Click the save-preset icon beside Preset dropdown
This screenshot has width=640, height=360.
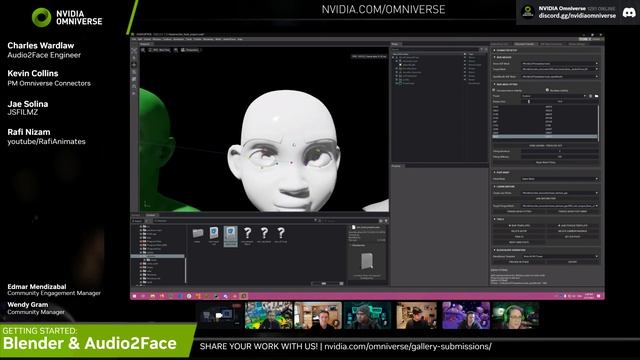(590, 96)
